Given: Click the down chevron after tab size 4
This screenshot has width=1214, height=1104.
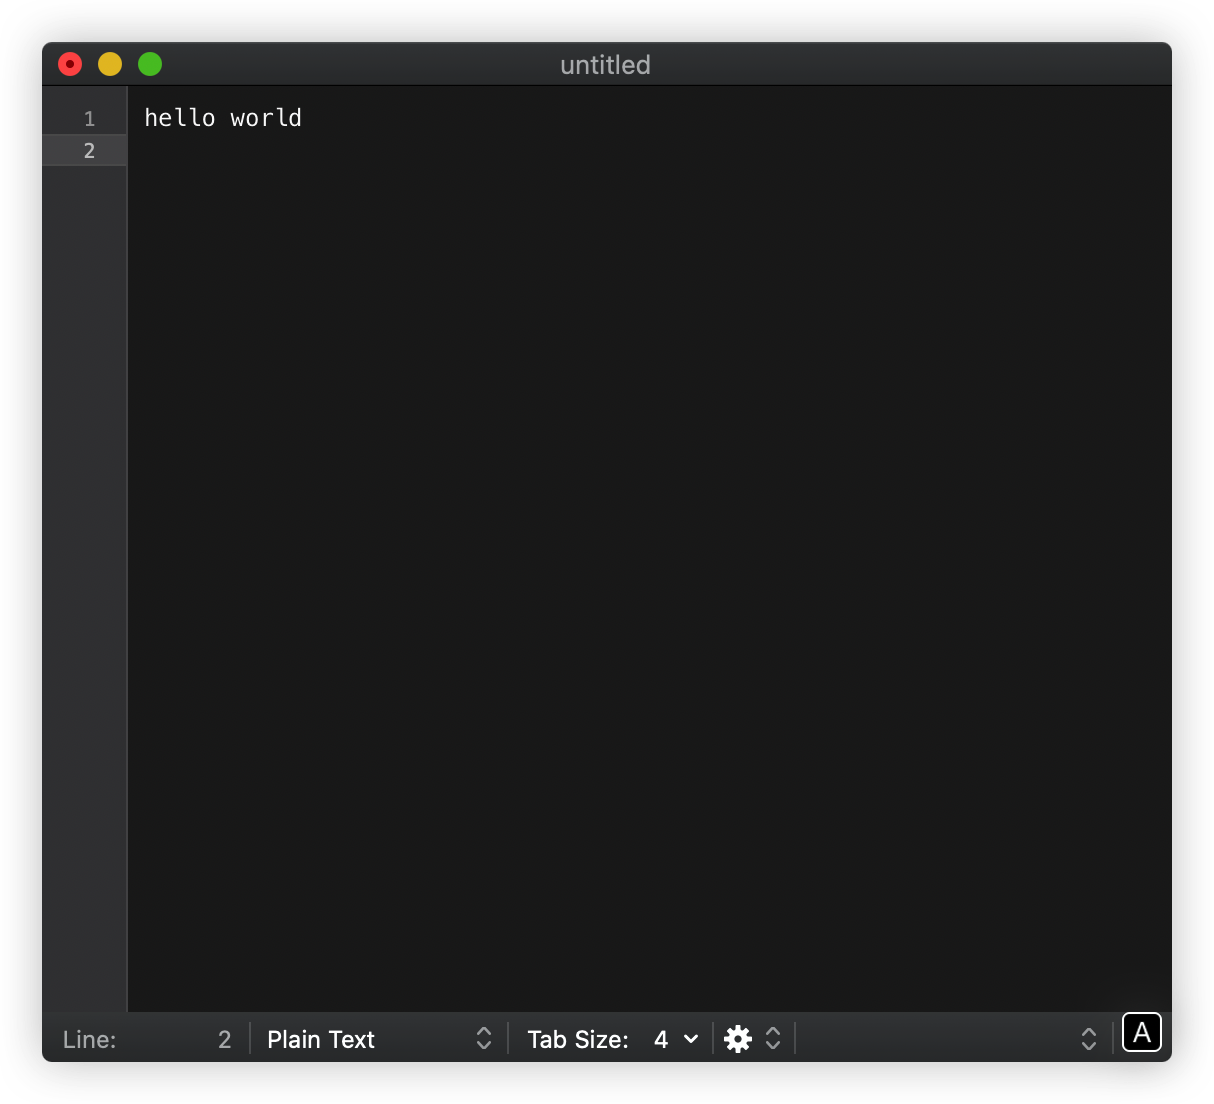Looking at the screenshot, I should click(691, 1039).
